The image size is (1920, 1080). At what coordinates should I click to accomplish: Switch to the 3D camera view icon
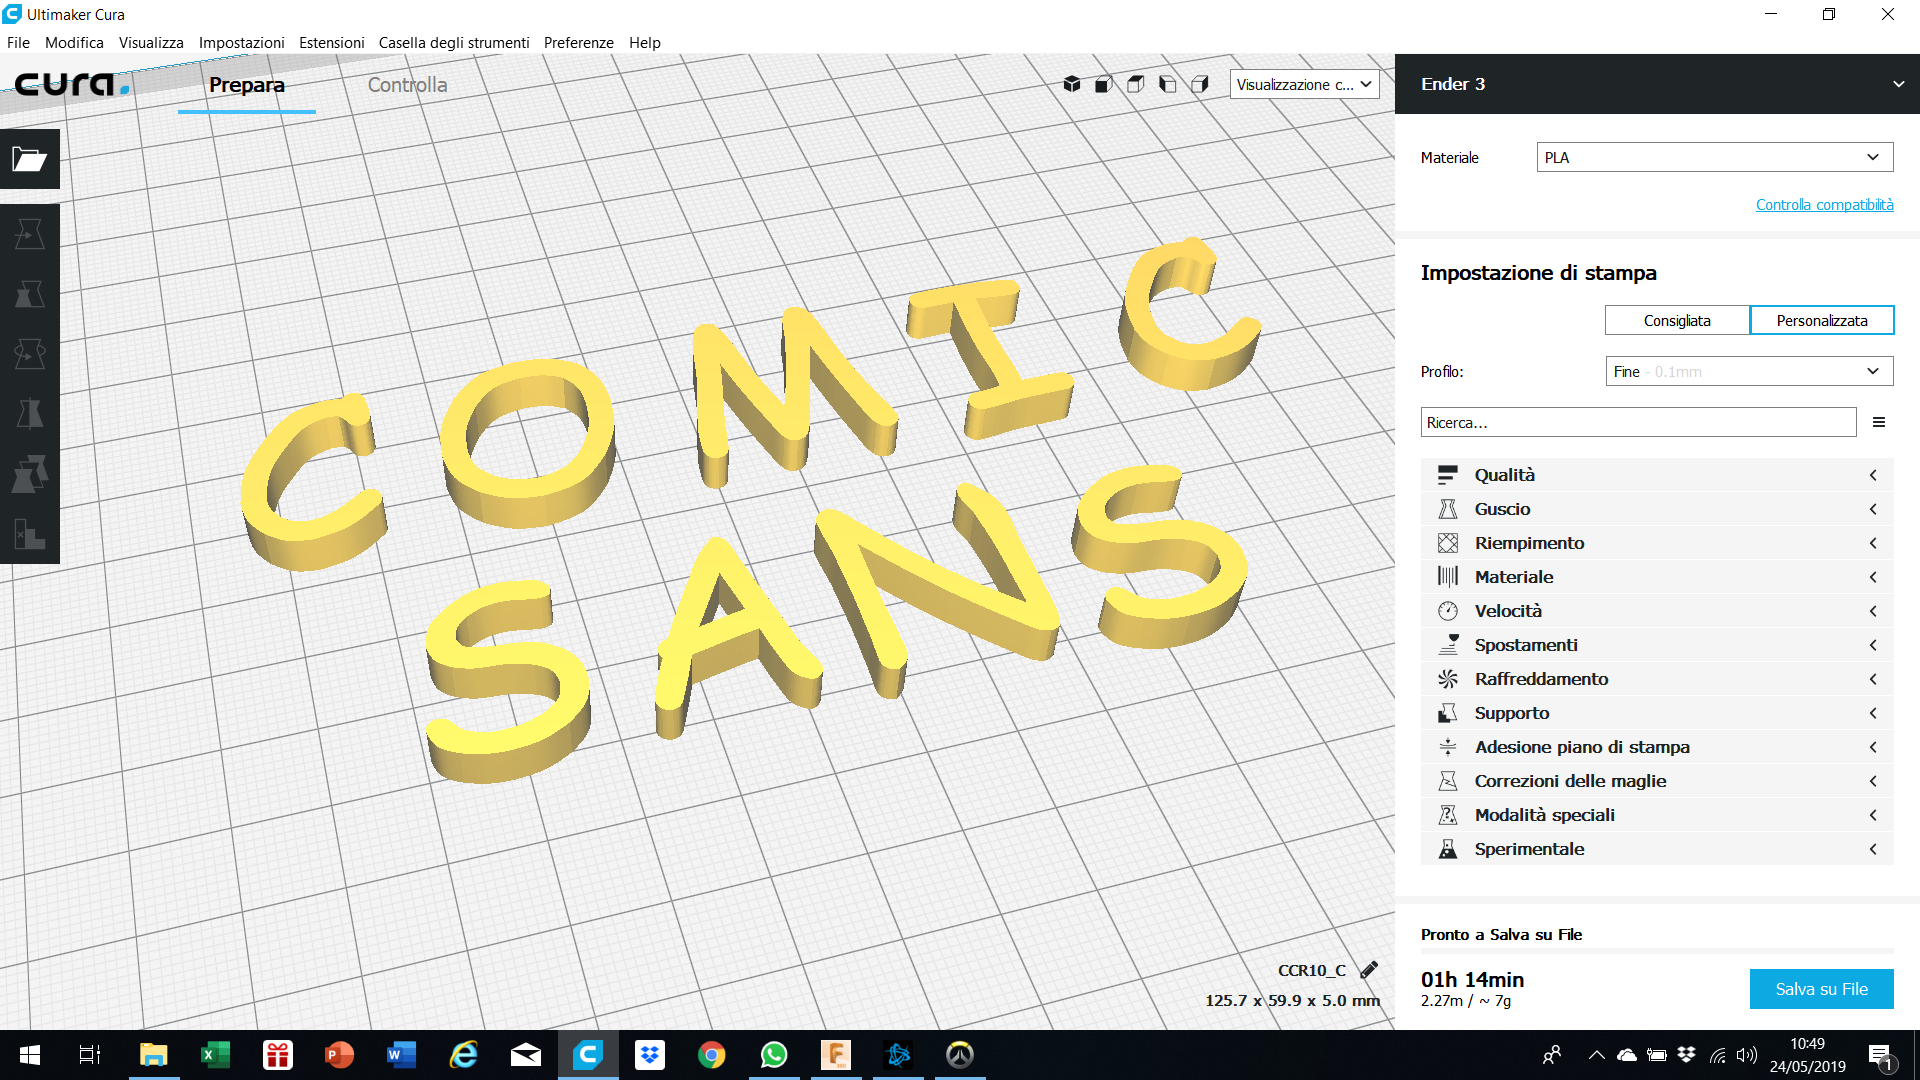(1072, 84)
